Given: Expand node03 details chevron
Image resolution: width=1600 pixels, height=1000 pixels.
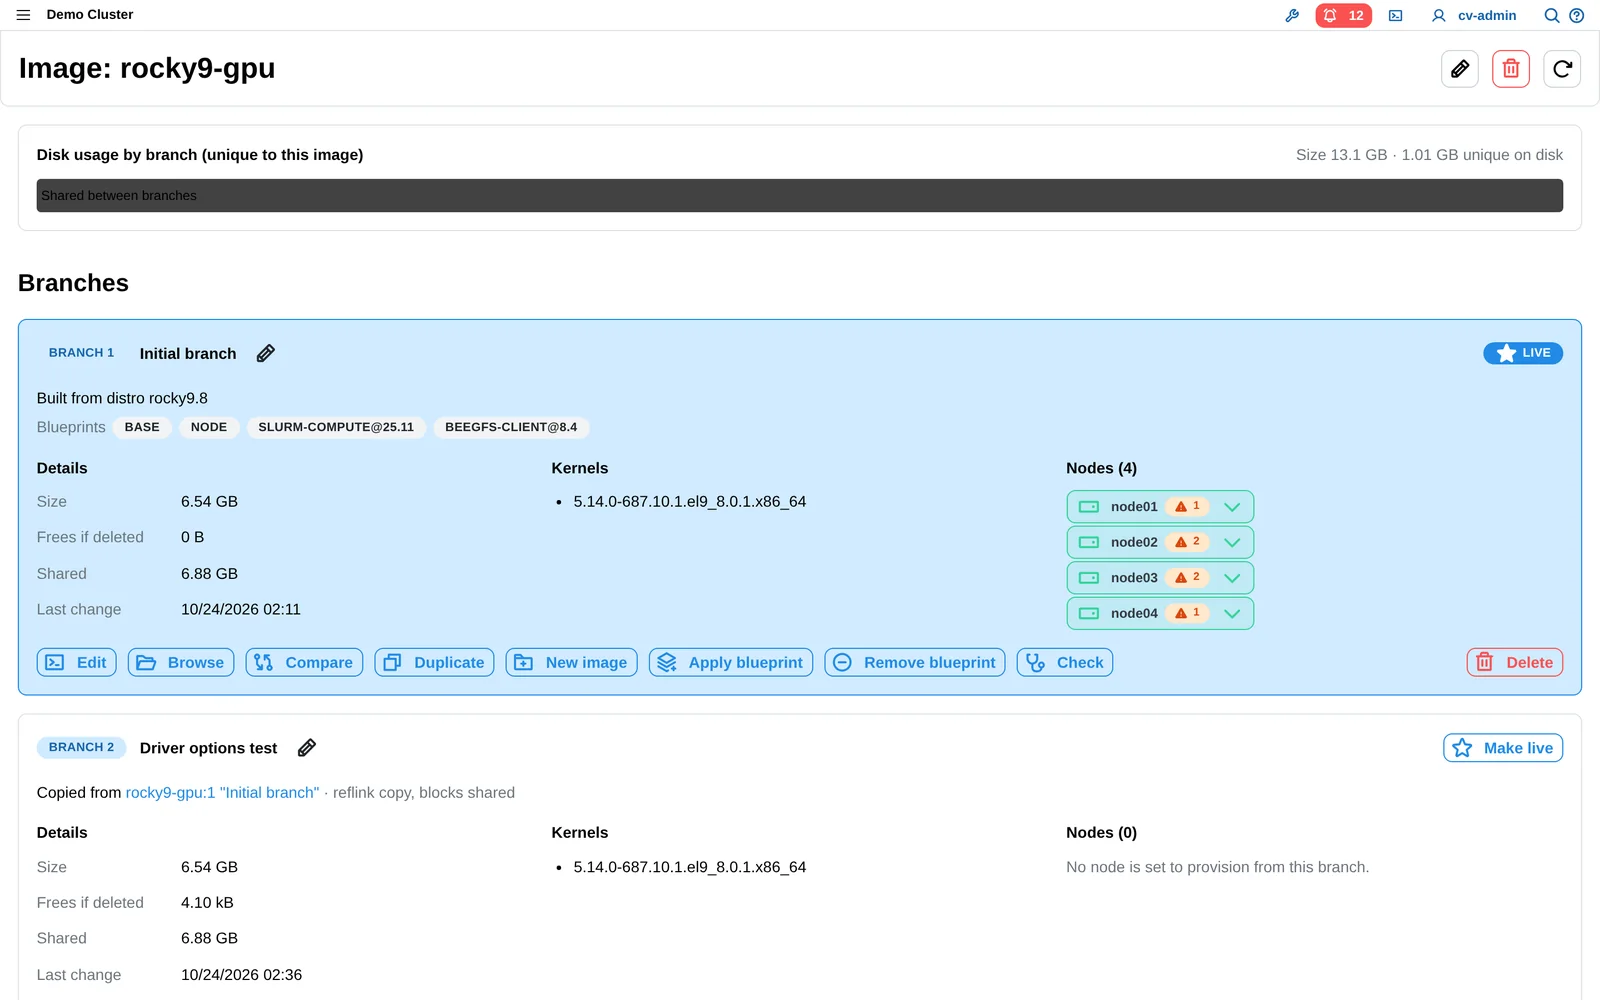Looking at the screenshot, I should (x=1232, y=578).
